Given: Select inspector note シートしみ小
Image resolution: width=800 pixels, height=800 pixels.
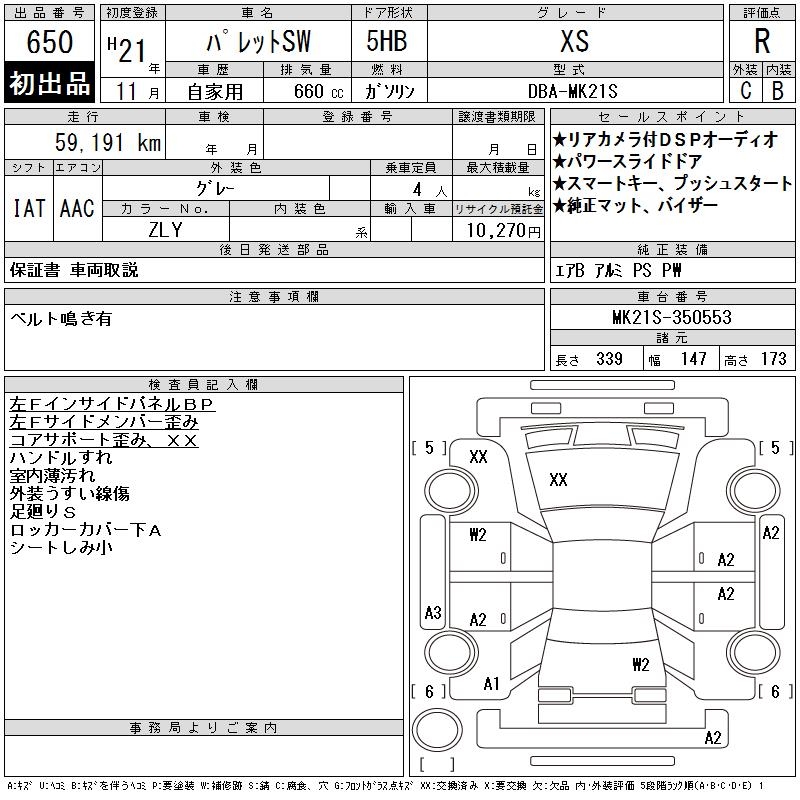Looking at the screenshot, I should (61, 547).
